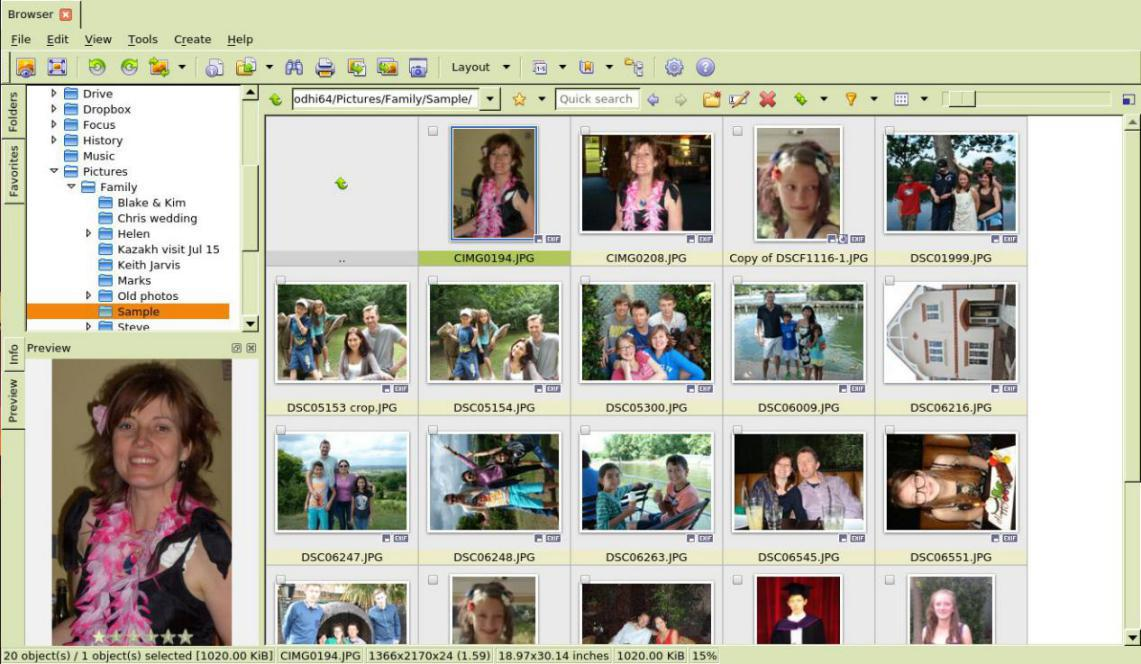This screenshot has height=664, width=1141.
Task: Tick checkbox on CIMG0194.JPG thumbnail
Action: (x=433, y=131)
